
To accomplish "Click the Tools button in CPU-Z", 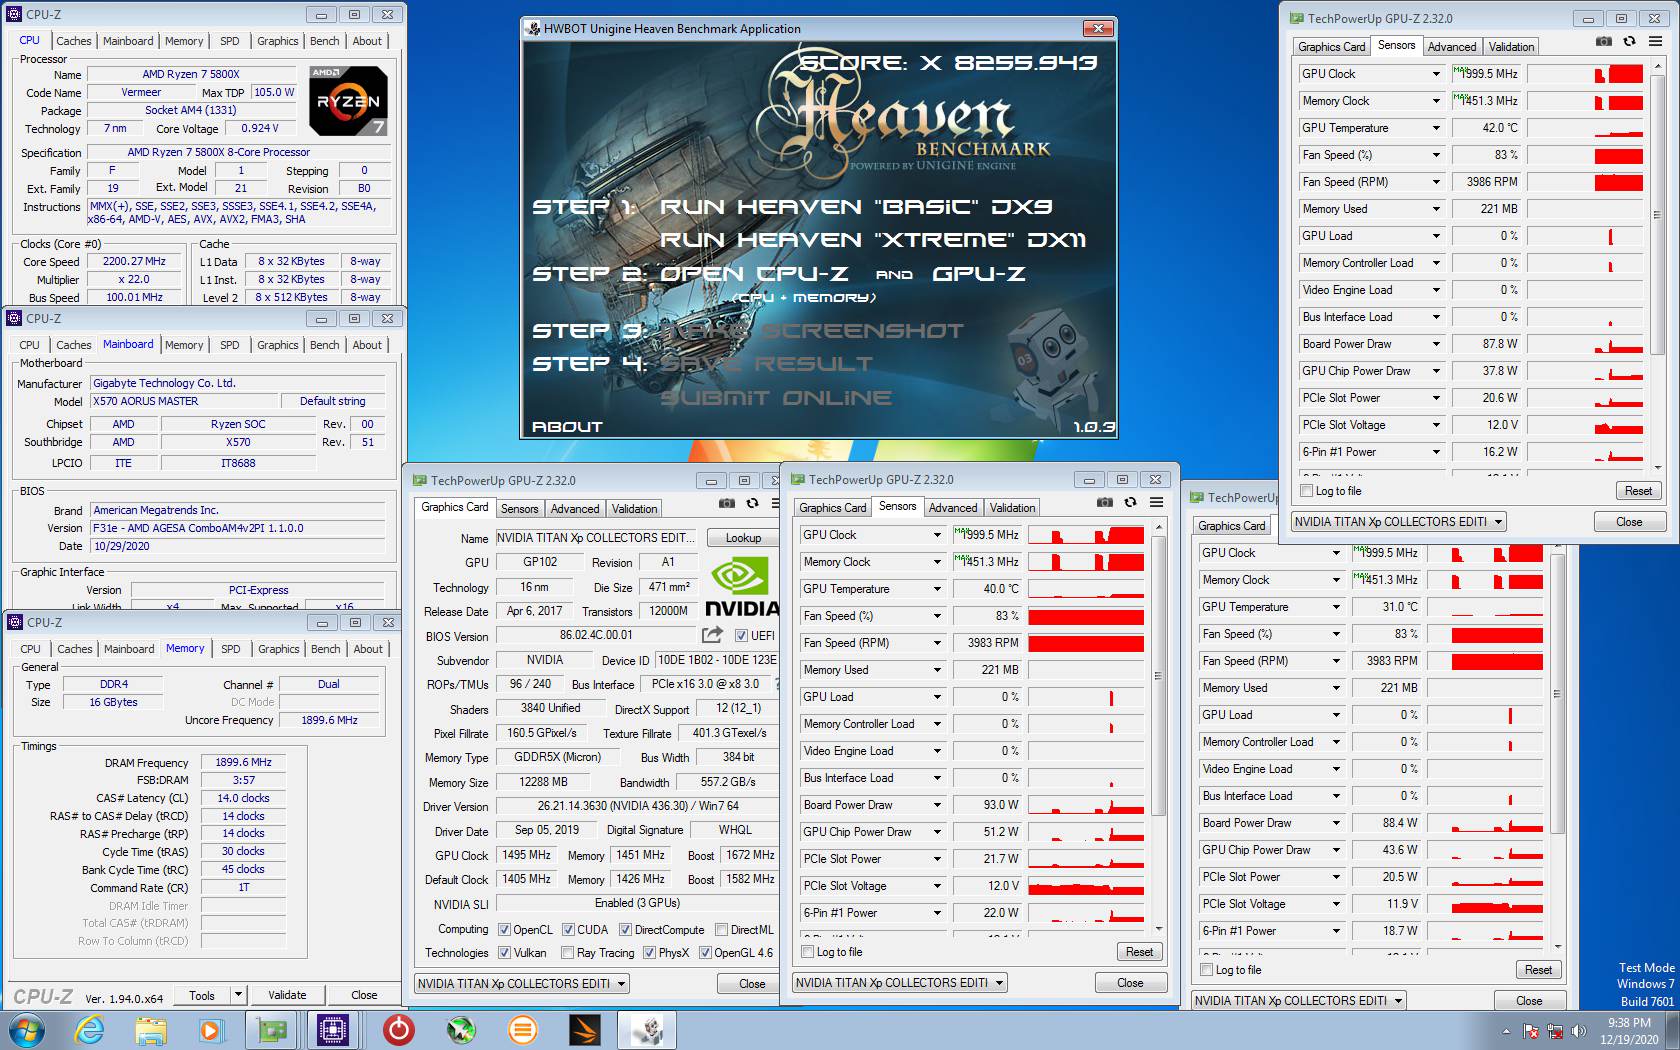I will [202, 995].
